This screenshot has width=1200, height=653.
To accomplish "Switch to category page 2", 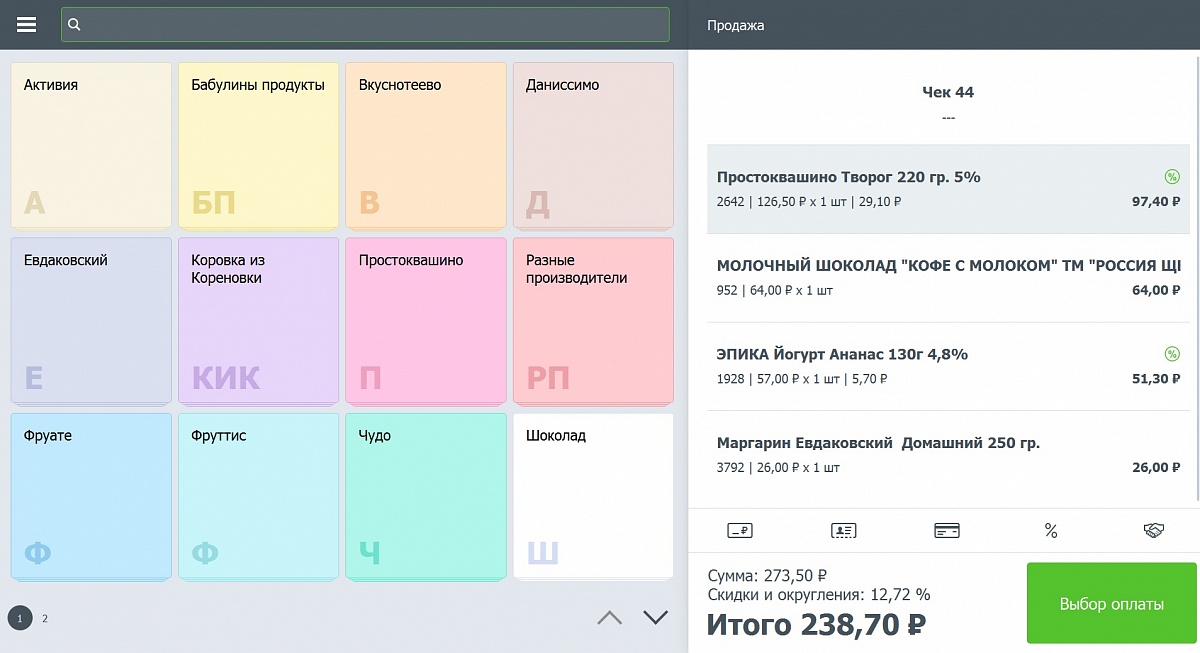I will [x=45, y=618].
